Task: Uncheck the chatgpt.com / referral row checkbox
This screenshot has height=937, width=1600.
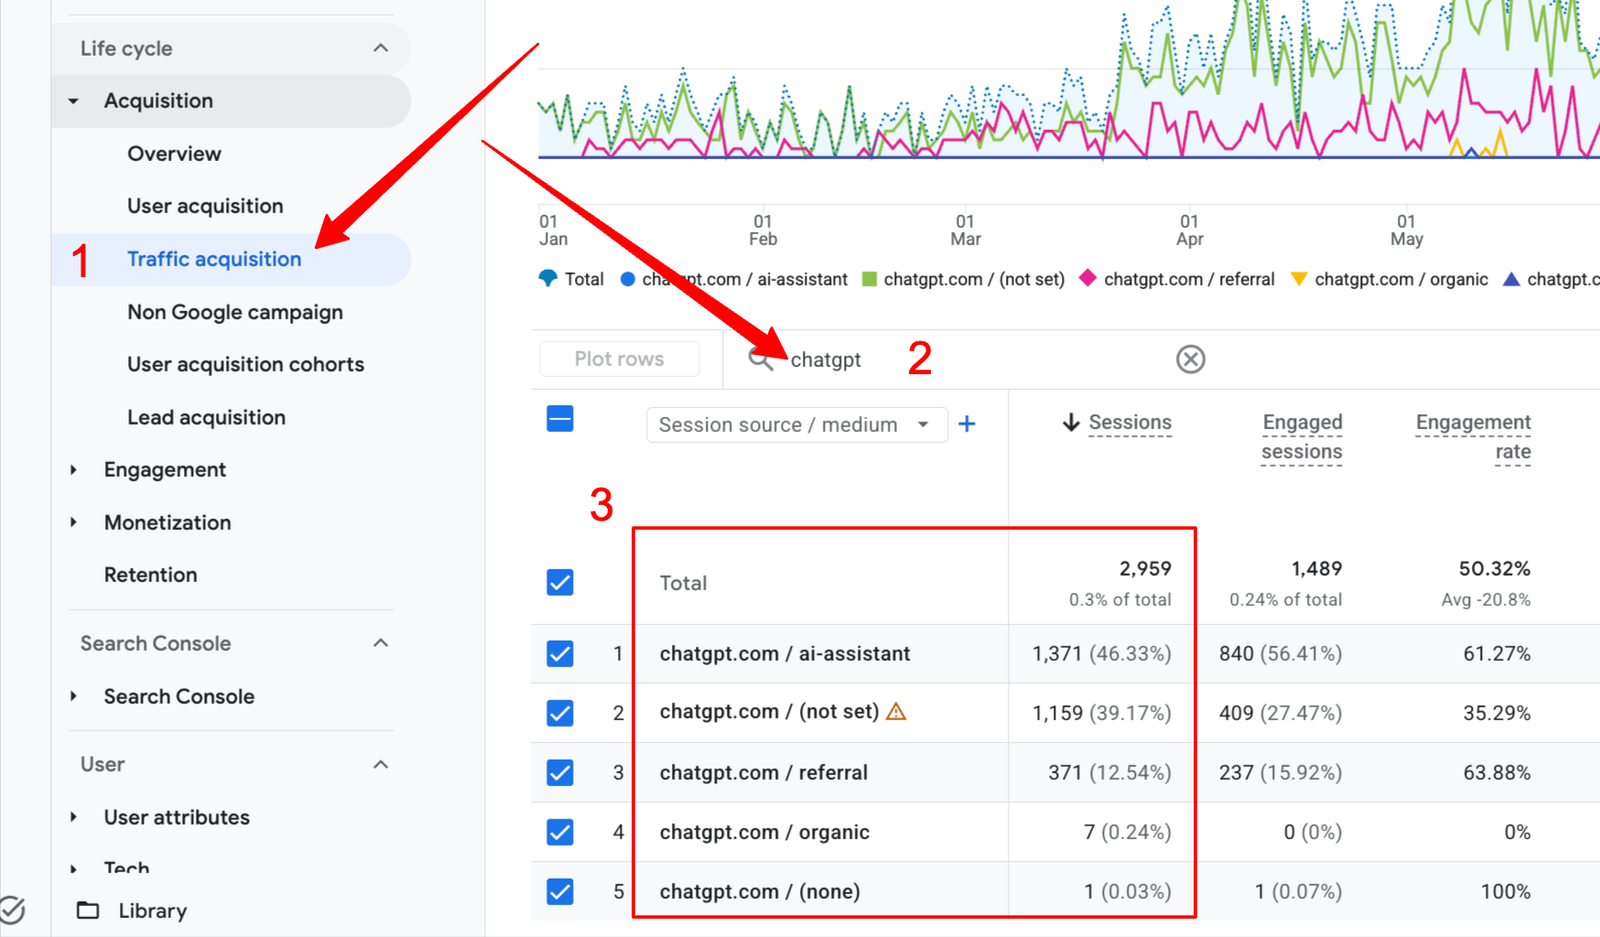Action: [560, 773]
